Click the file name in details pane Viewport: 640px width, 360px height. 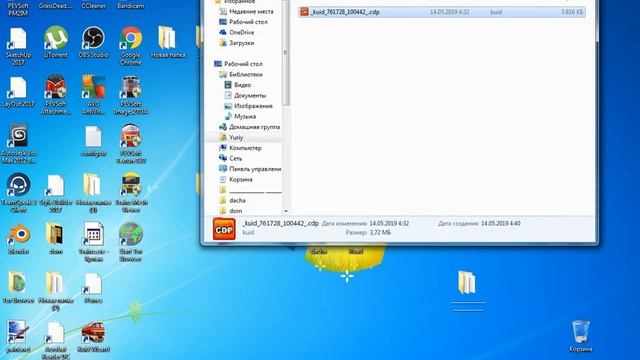[281, 223]
